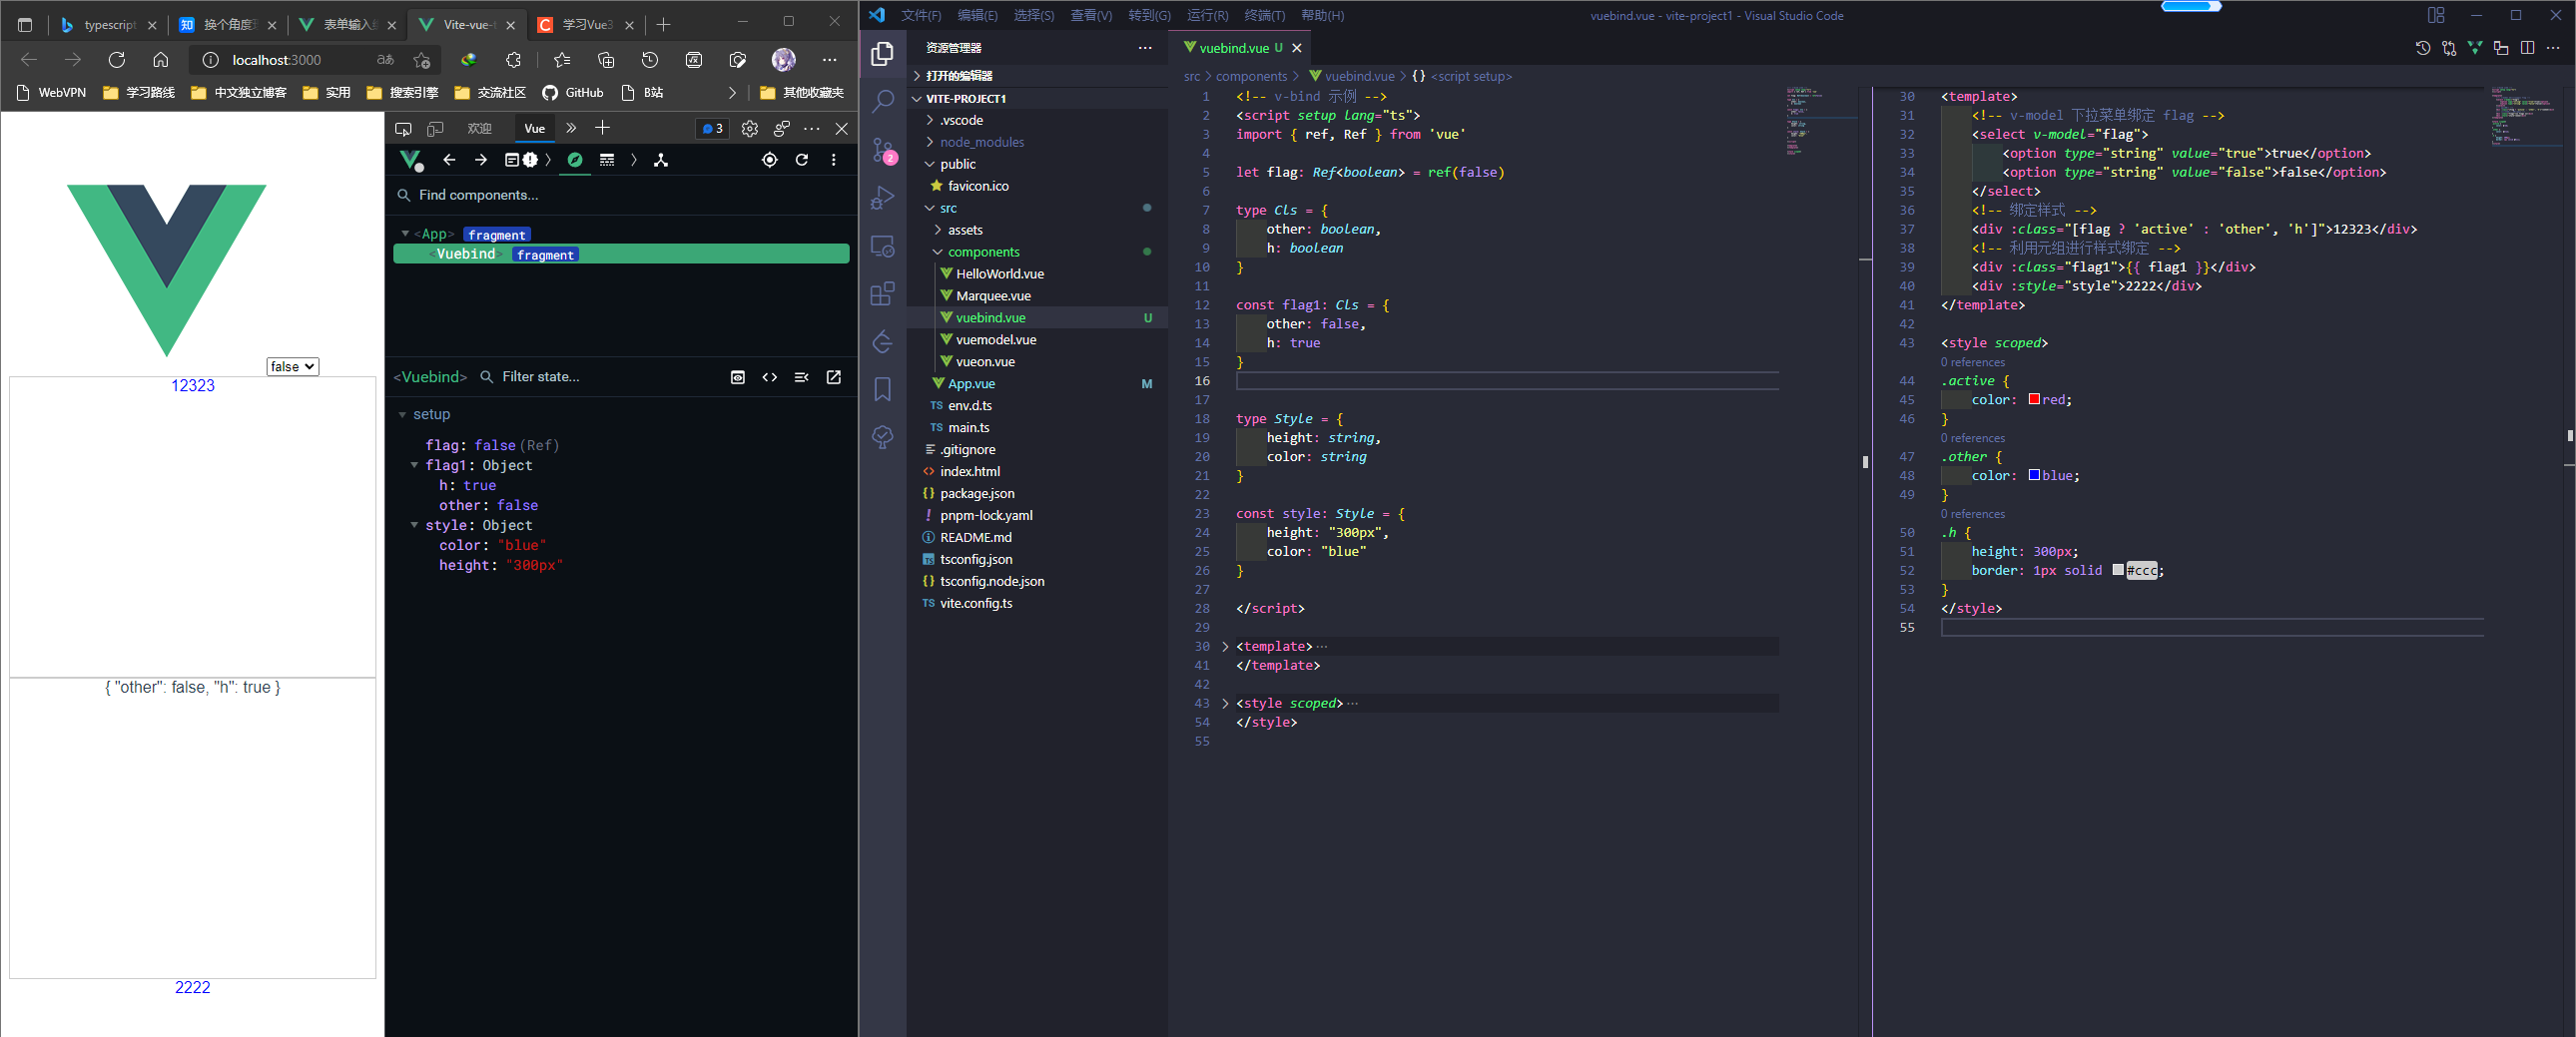Image resolution: width=2576 pixels, height=1037 pixels.
Task: Select component in page target icon
Action: tap(769, 160)
